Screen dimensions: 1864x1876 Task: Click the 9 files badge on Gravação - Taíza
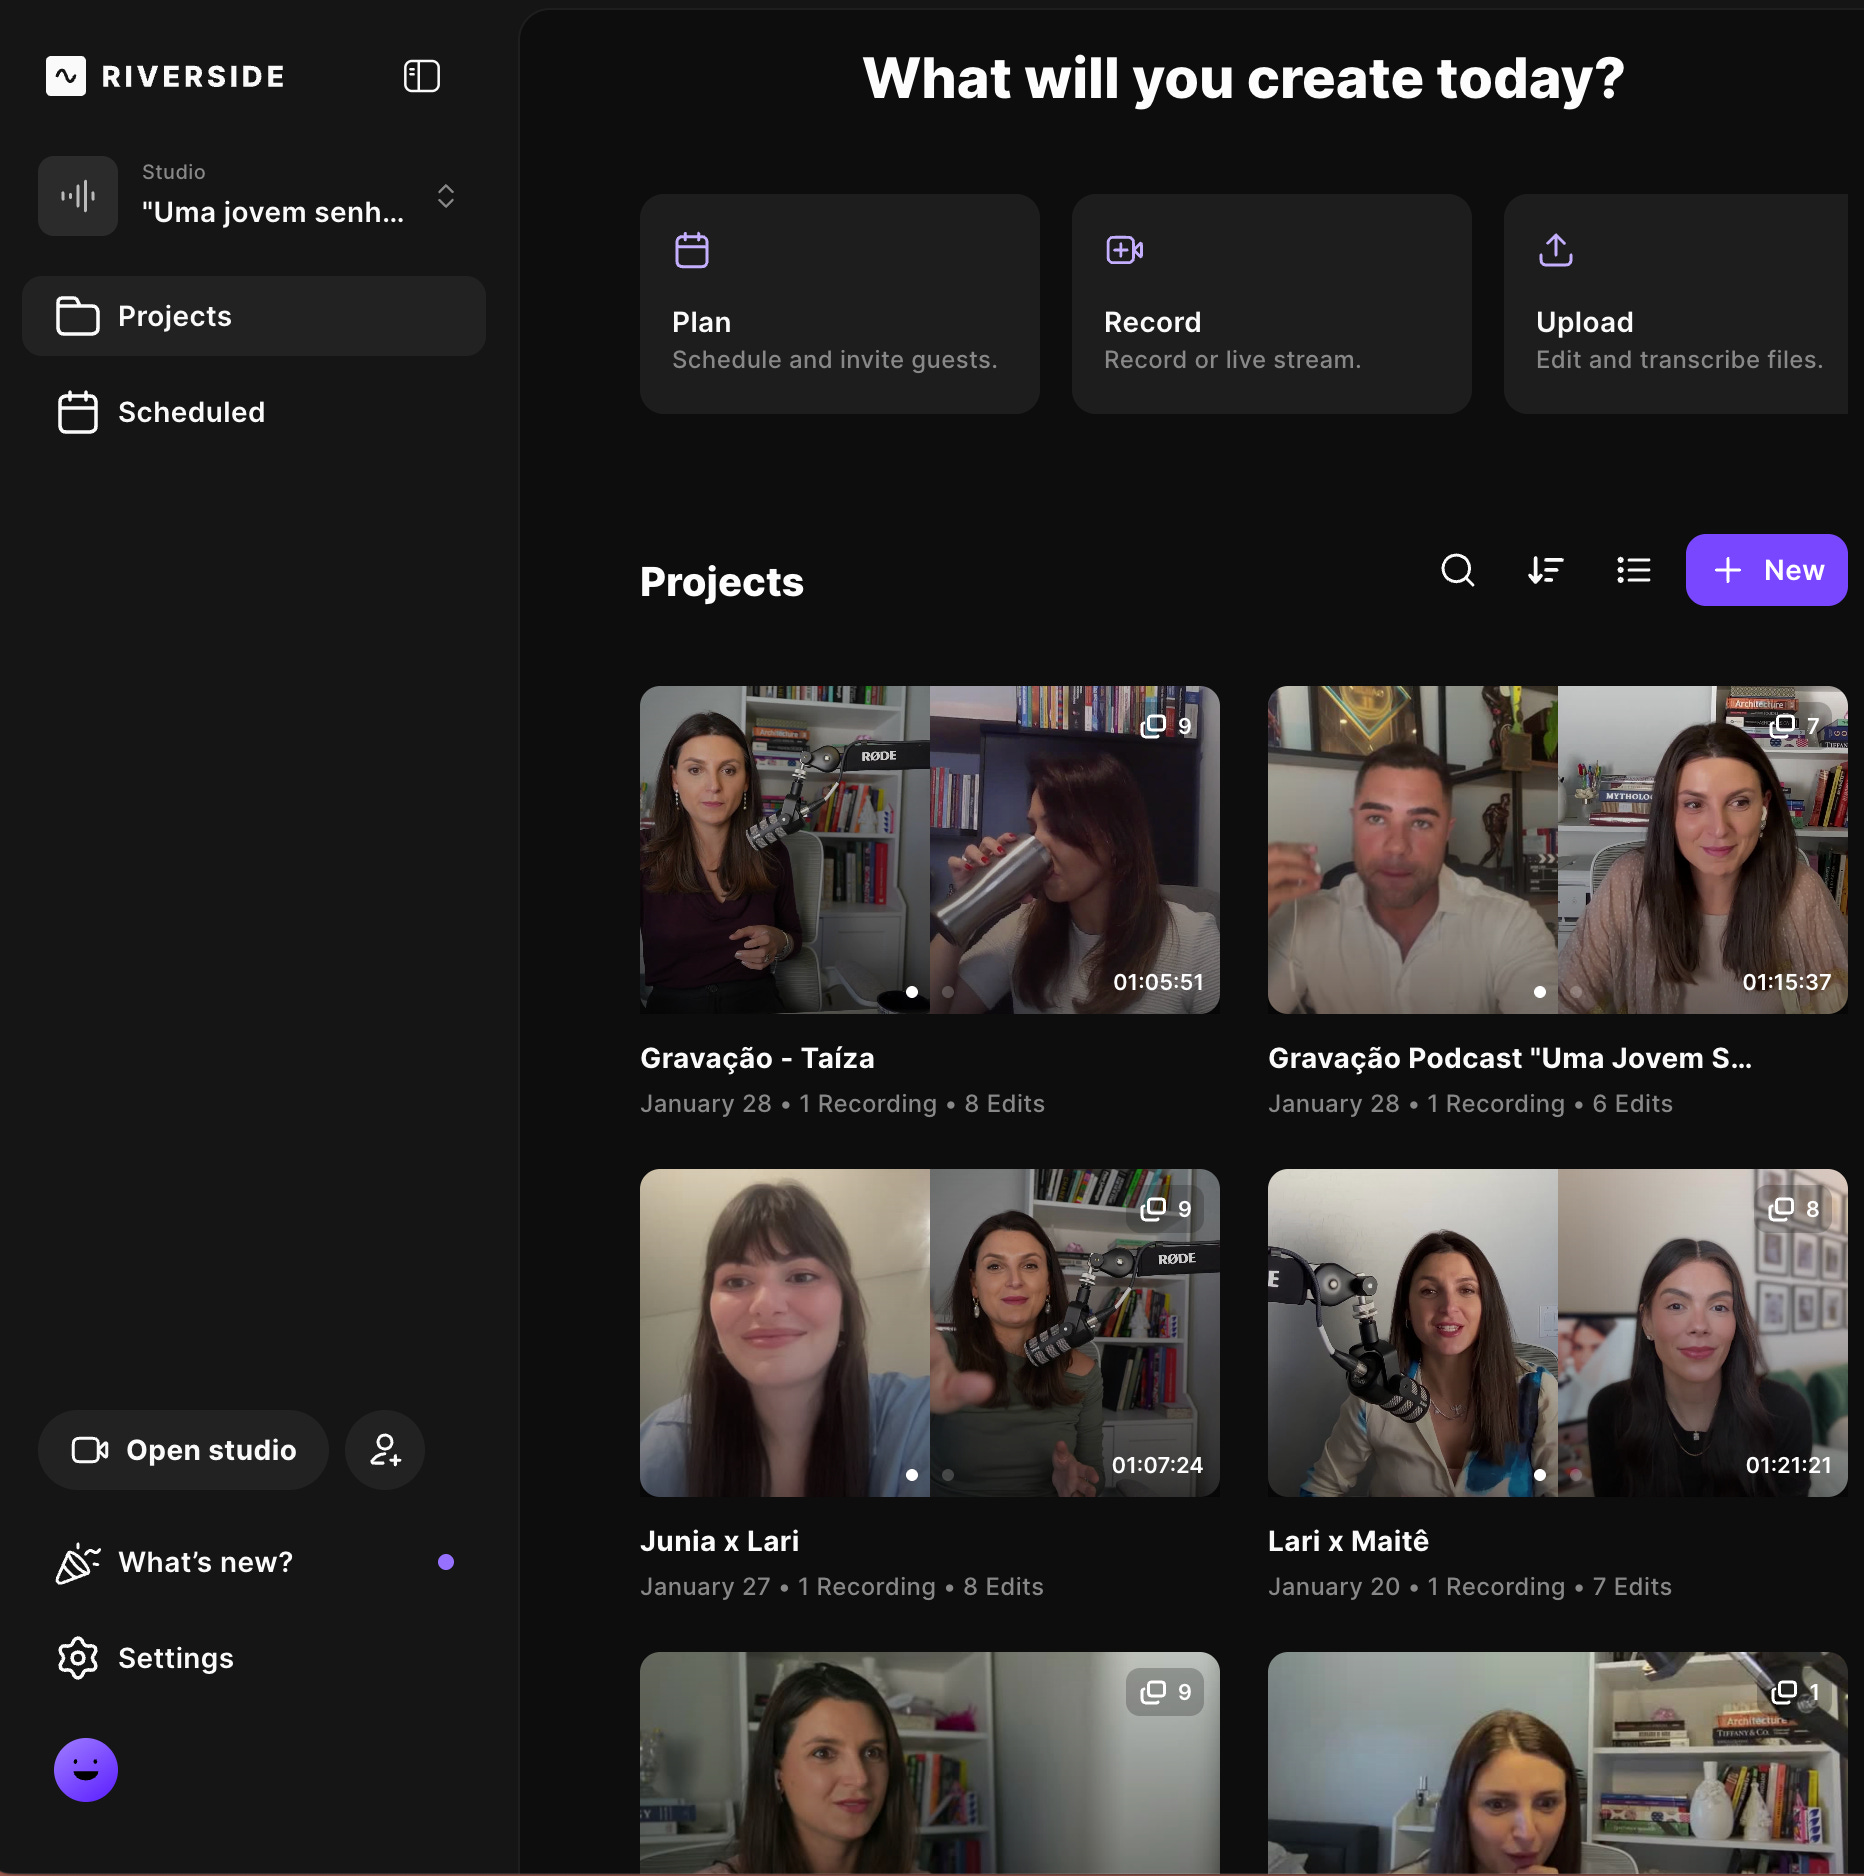point(1166,726)
